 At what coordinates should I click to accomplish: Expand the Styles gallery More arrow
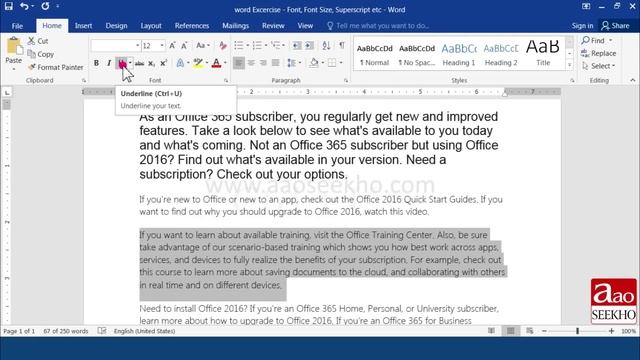pyautogui.click(x=569, y=65)
